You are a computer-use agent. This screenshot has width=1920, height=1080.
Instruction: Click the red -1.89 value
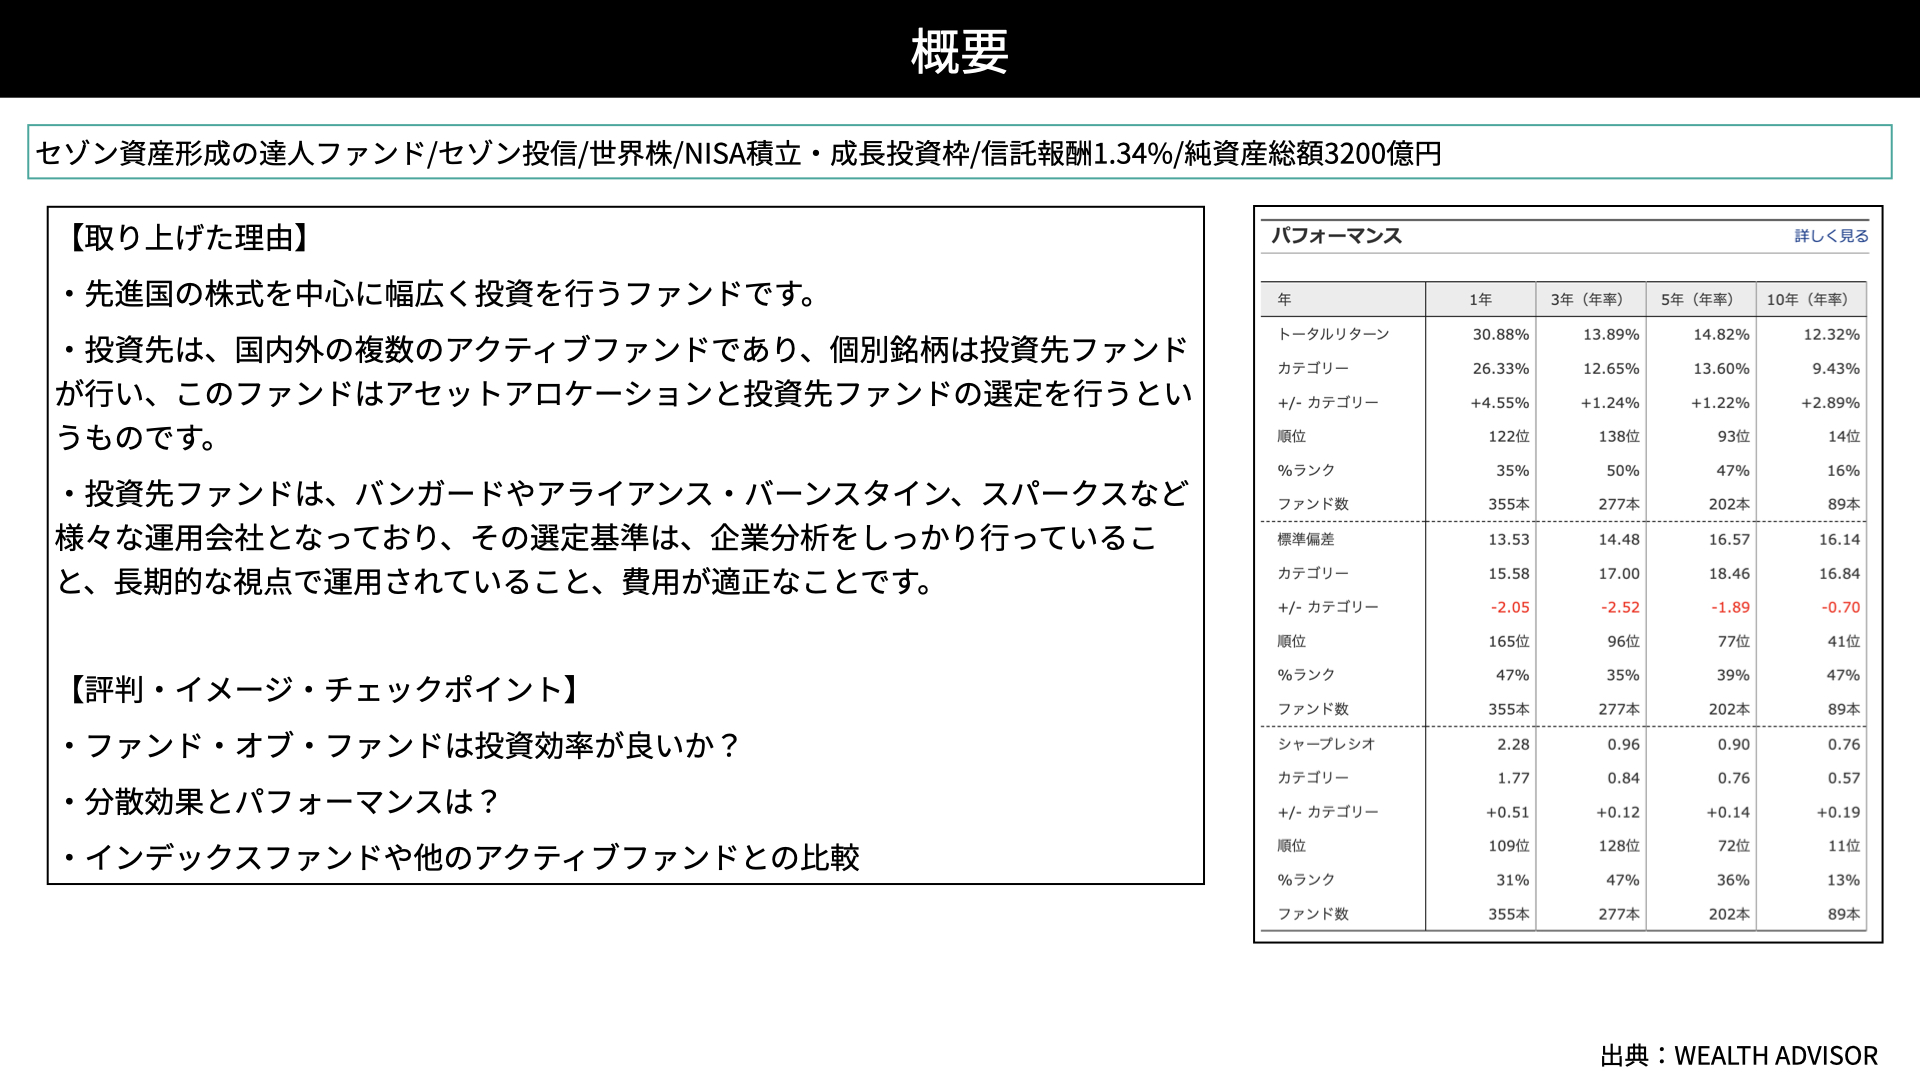1730,607
